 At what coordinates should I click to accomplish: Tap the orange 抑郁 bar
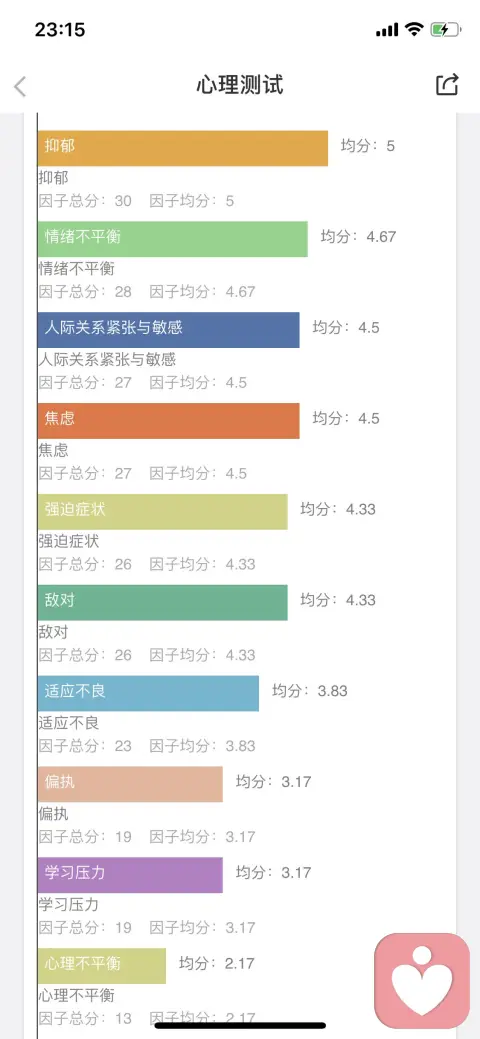pos(183,148)
